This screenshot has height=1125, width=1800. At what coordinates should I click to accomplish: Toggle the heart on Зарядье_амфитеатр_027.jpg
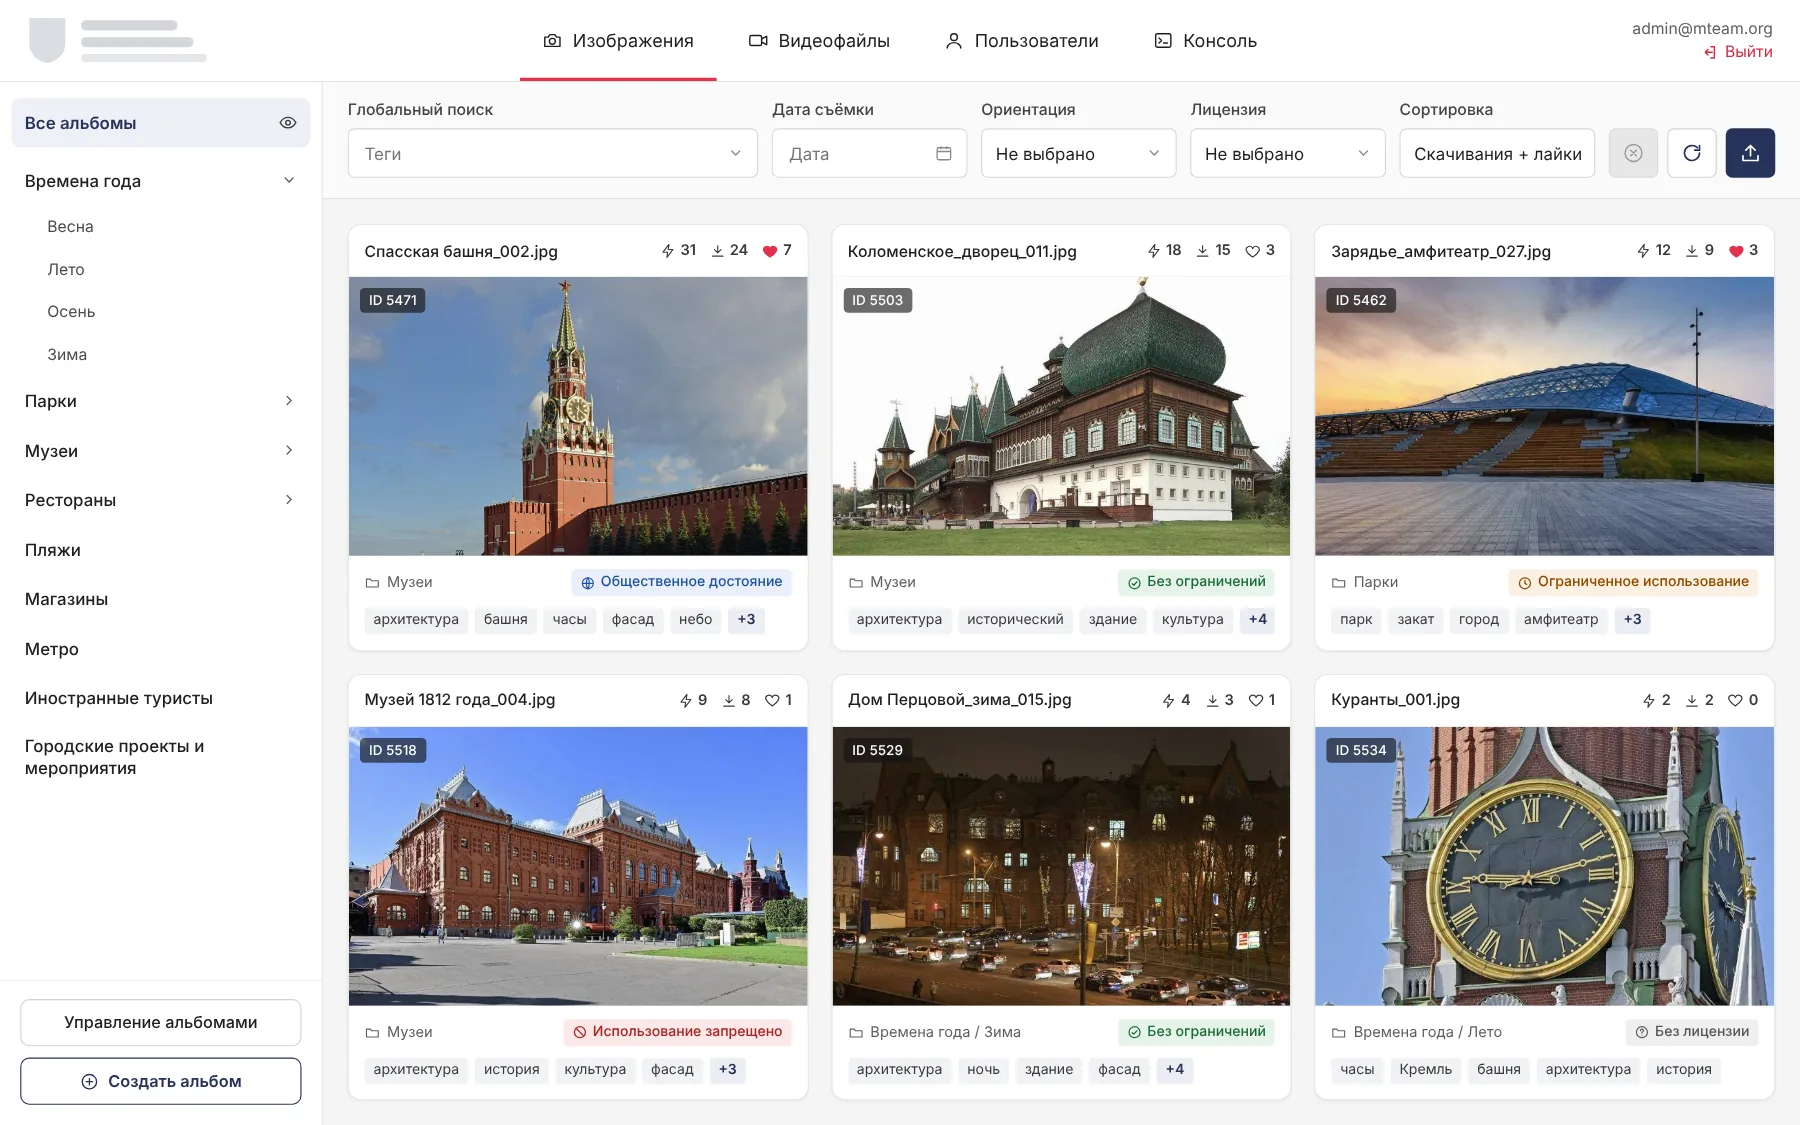click(1736, 251)
